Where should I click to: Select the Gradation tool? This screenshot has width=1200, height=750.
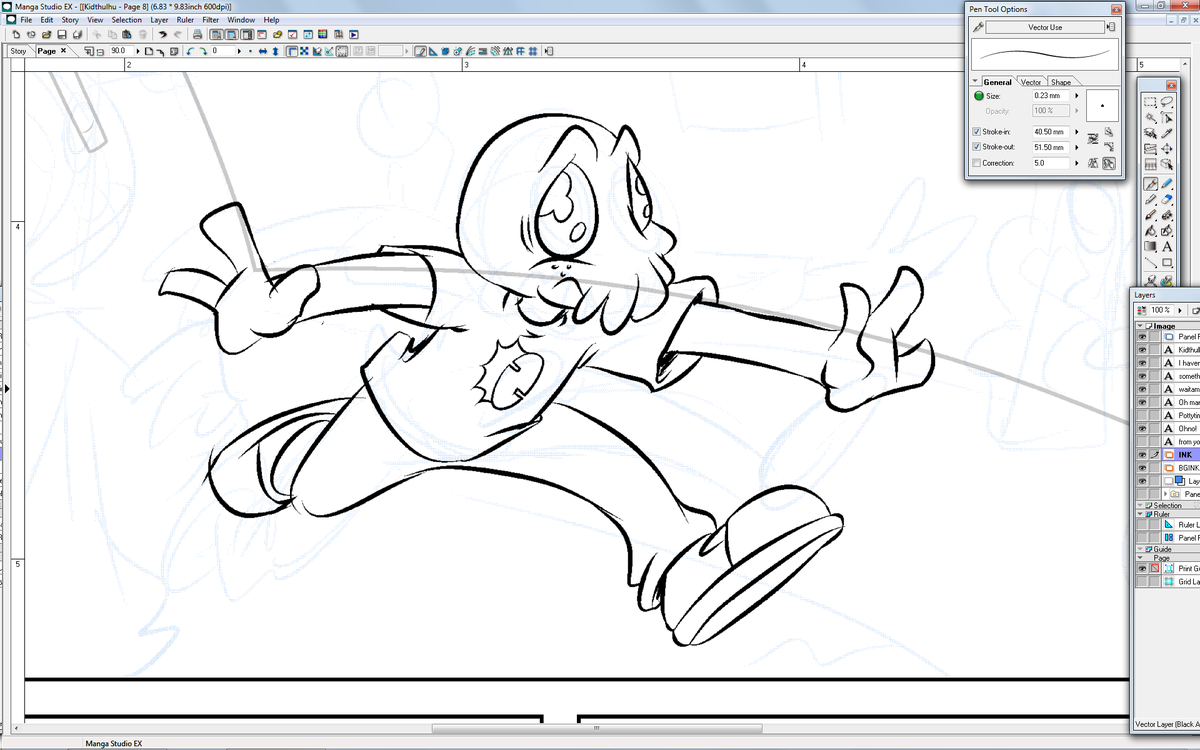(1151, 246)
